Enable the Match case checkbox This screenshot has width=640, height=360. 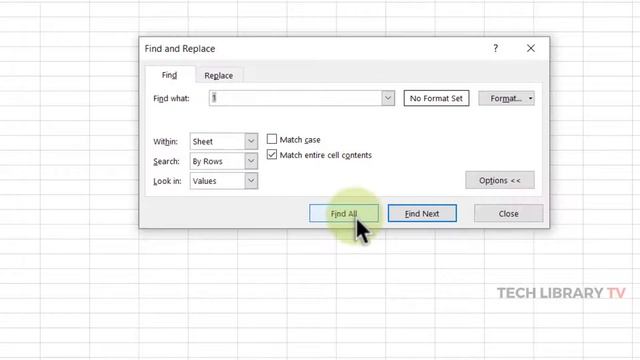(x=272, y=139)
